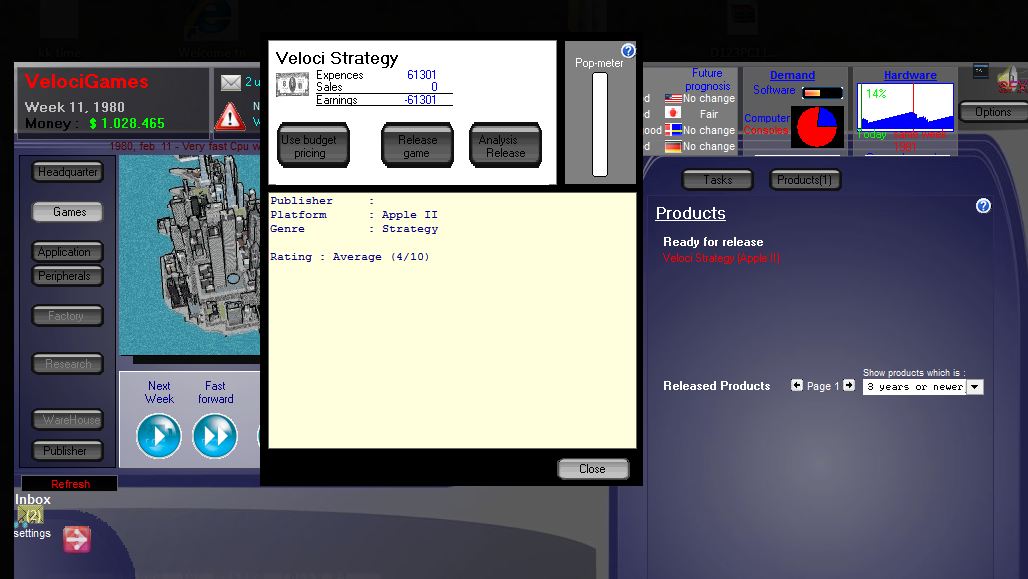Click the 'Fair' prognosis for Japan
This screenshot has width=1028, height=579.
pyautogui.click(x=709, y=114)
